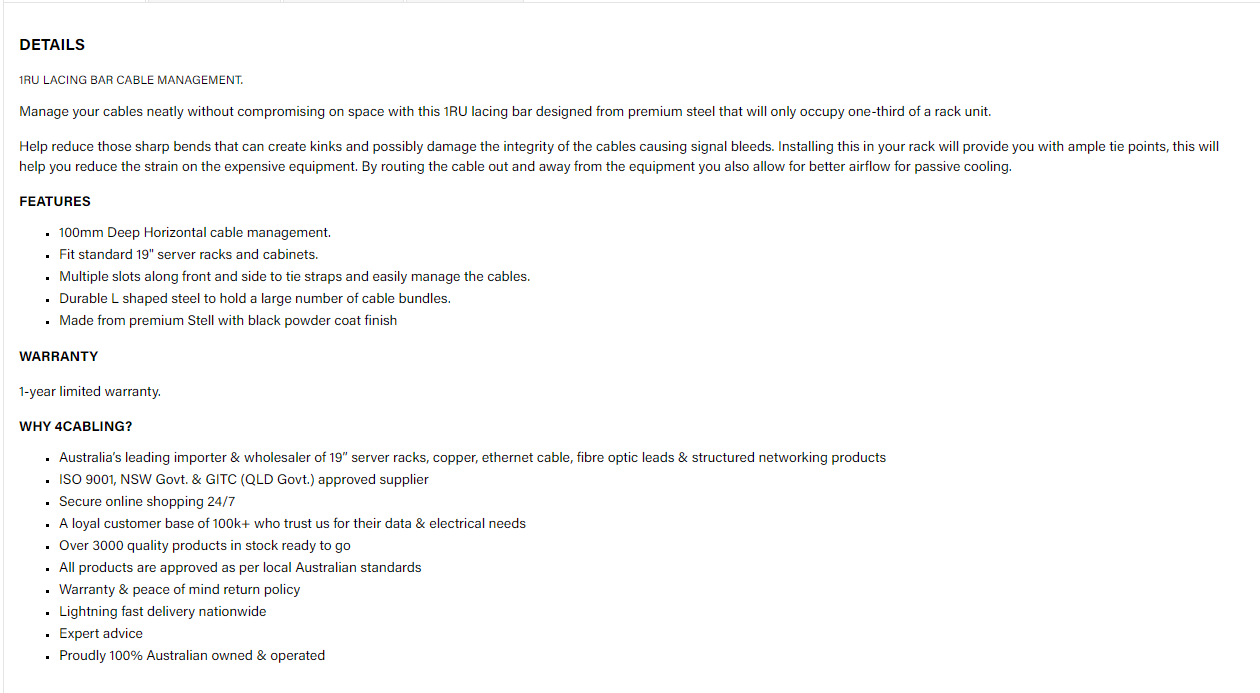Viewport: 1260px width, 693px height.
Task: Select the "100mm Deep Horizontal cable management" bullet
Action: (x=194, y=232)
